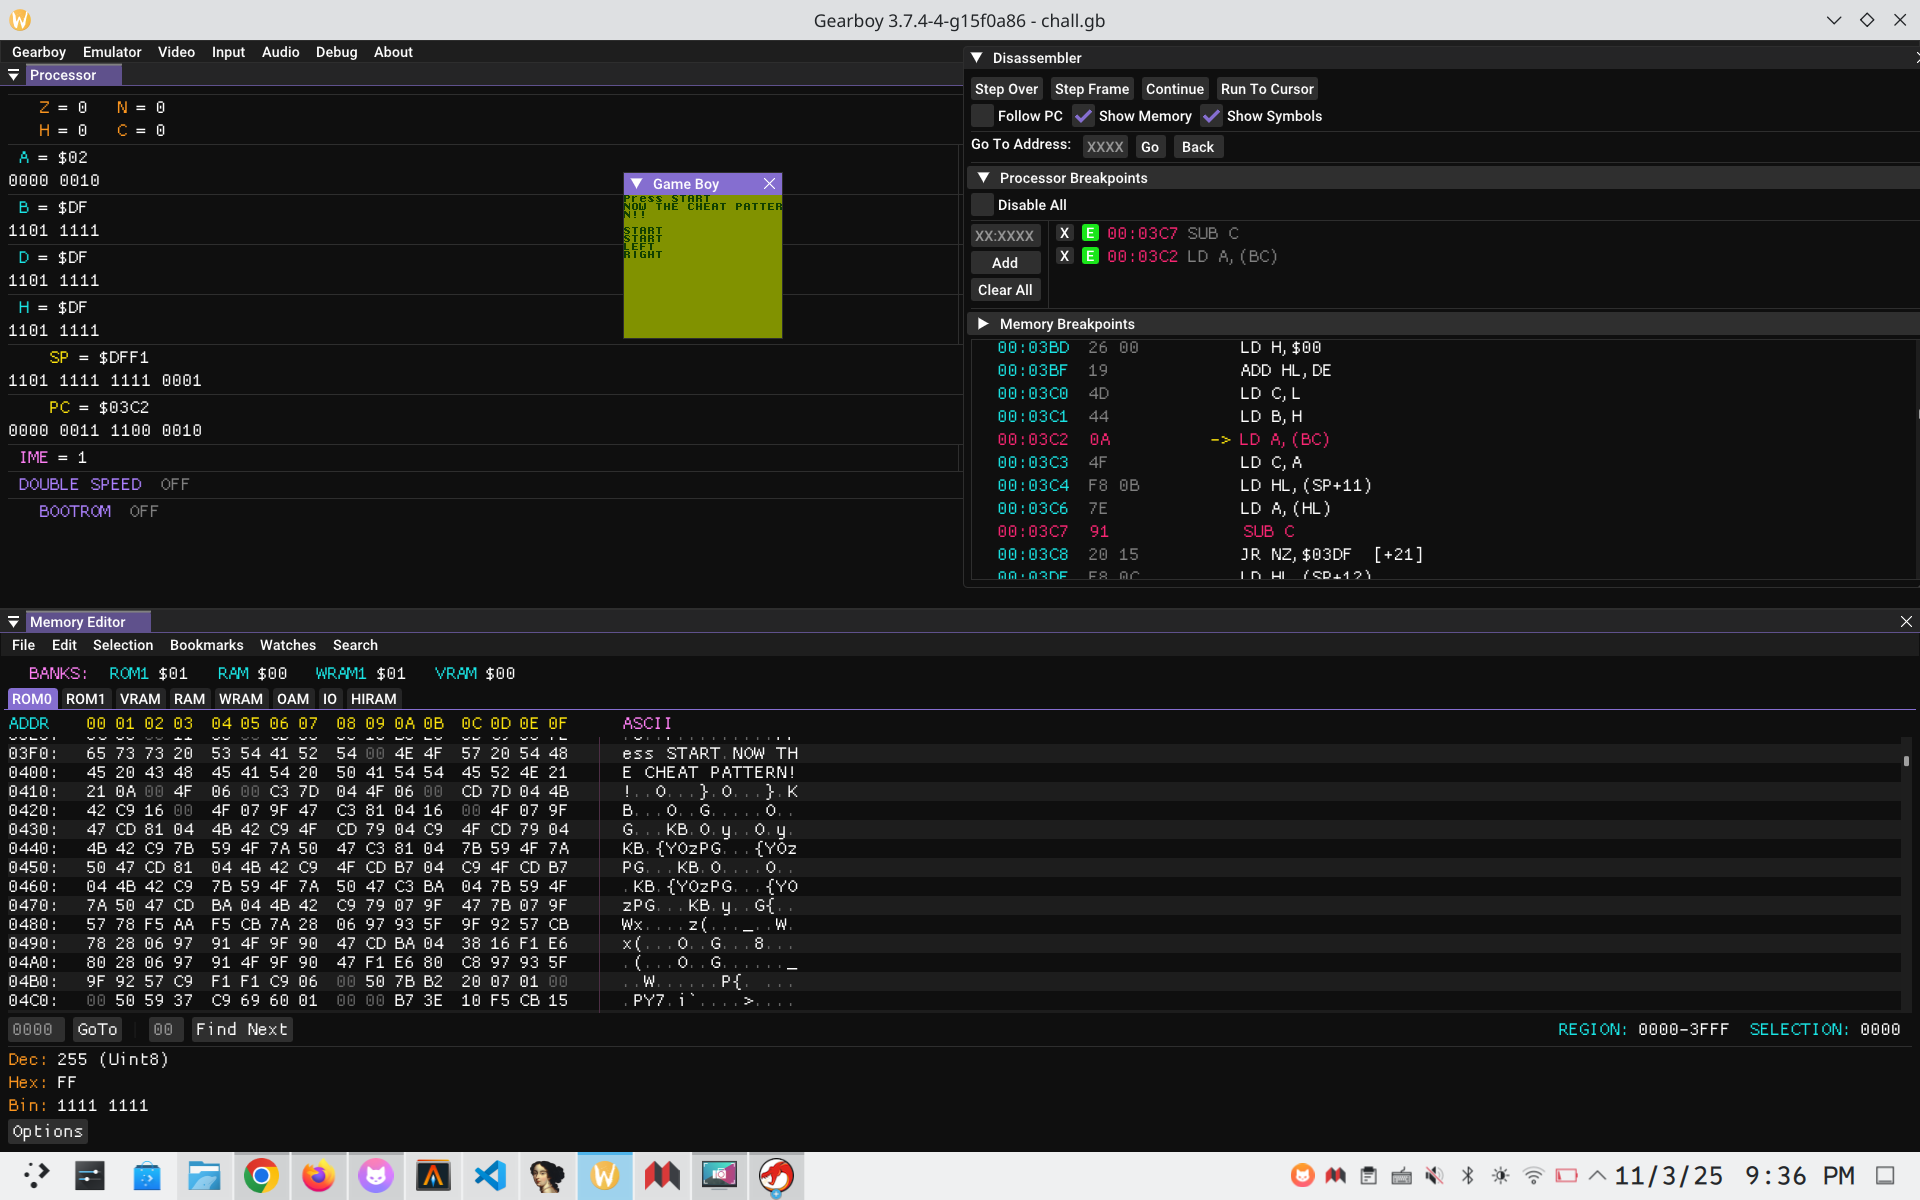This screenshot has height=1200, width=1920.
Task: Close the Game Boy screen window
Action: [769, 184]
